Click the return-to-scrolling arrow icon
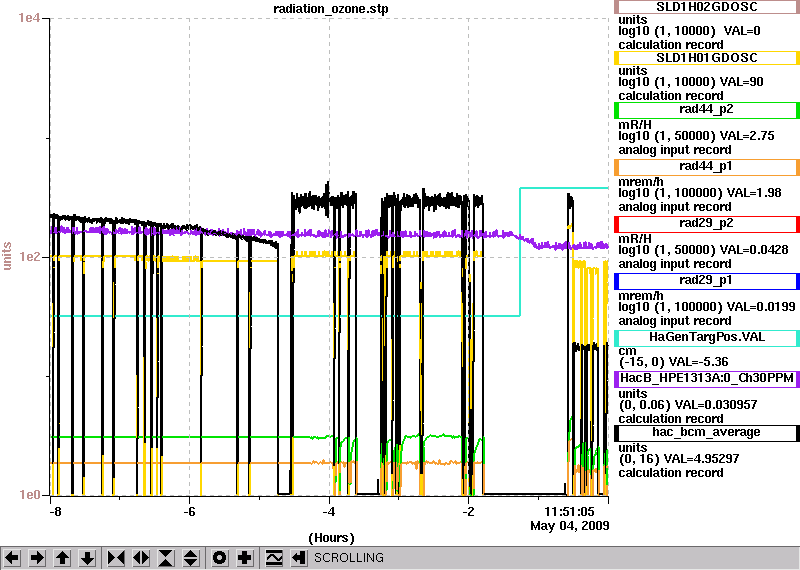800x570 pixels. [x=298, y=558]
